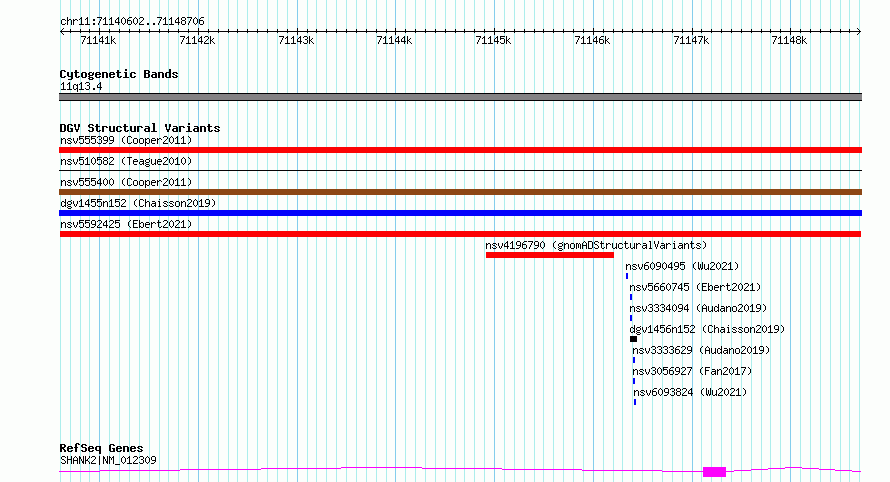890x482 pixels.
Task: Open nsv3056927 (Fan2017) label
Action: tap(692, 371)
